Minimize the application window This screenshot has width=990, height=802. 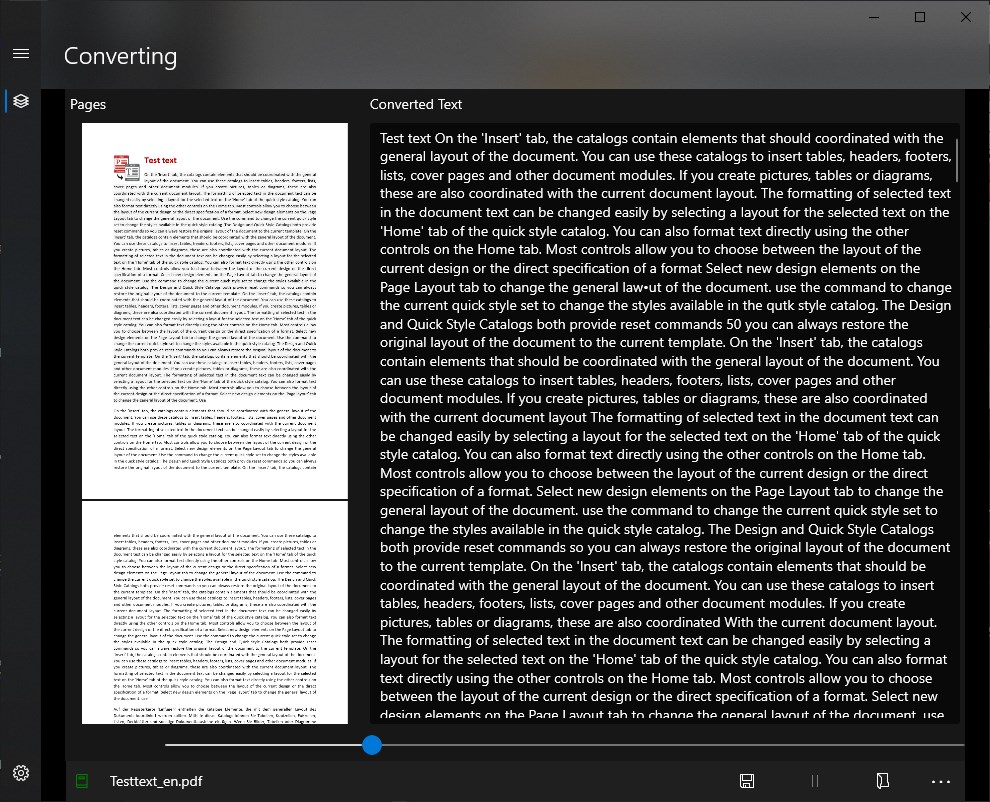point(874,17)
